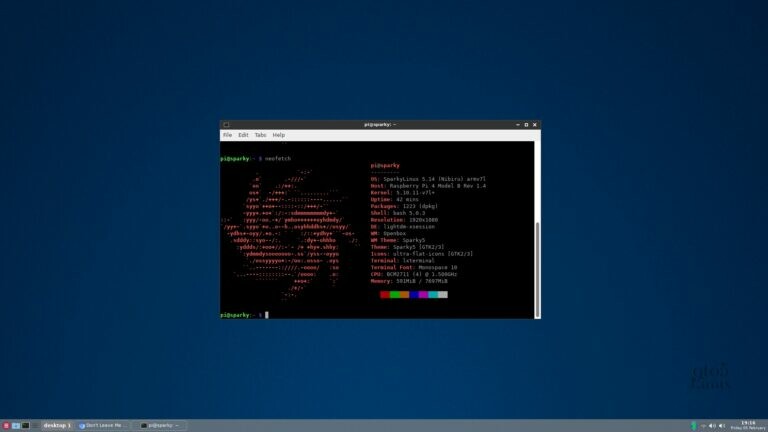
Task: Click the "Packages: 1223 (dpkg)" line
Action: [404, 207]
